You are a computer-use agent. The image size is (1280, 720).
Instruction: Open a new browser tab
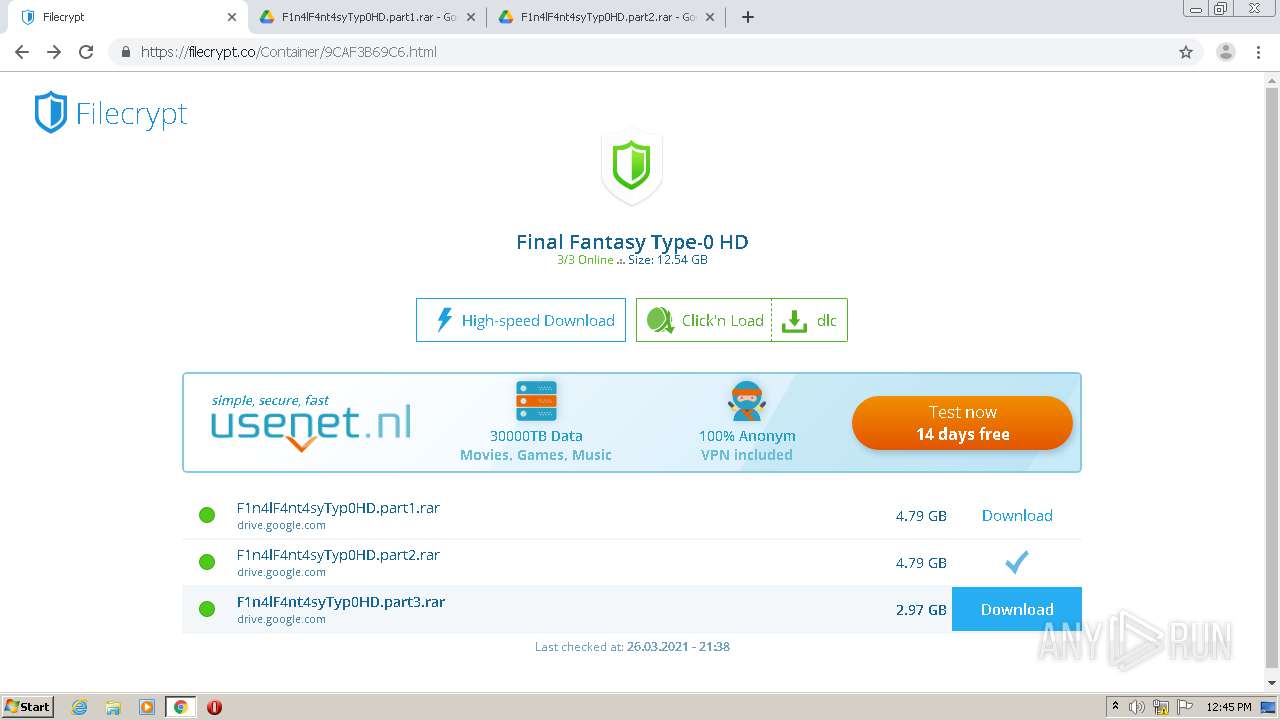[747, 17]
